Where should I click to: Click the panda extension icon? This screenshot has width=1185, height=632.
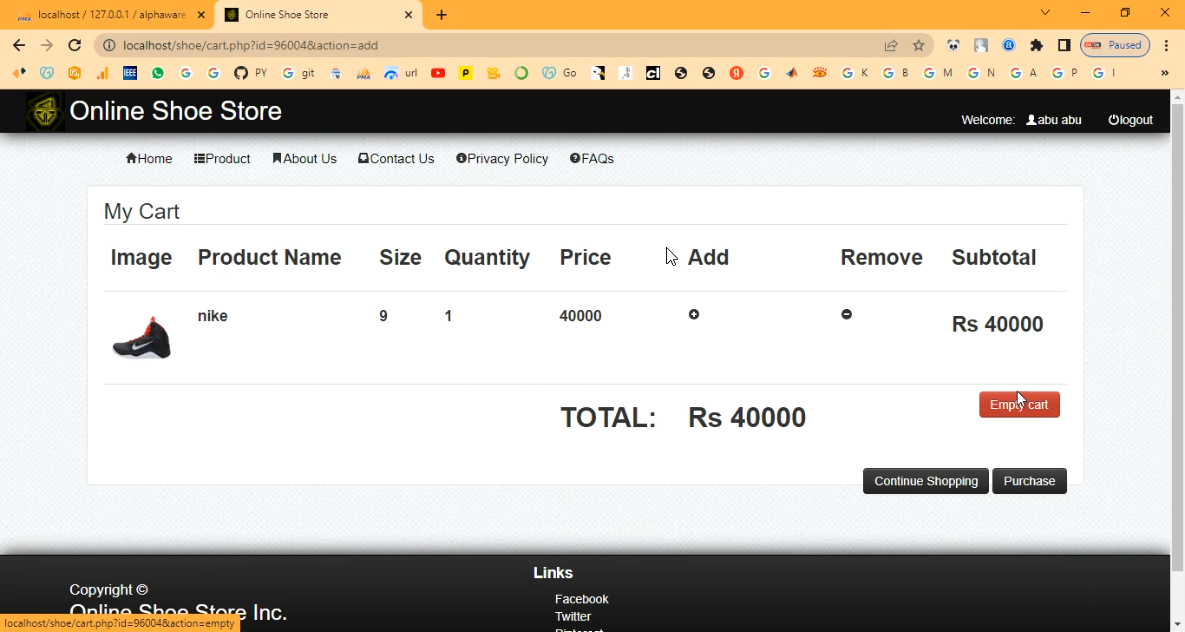[953, 45]
